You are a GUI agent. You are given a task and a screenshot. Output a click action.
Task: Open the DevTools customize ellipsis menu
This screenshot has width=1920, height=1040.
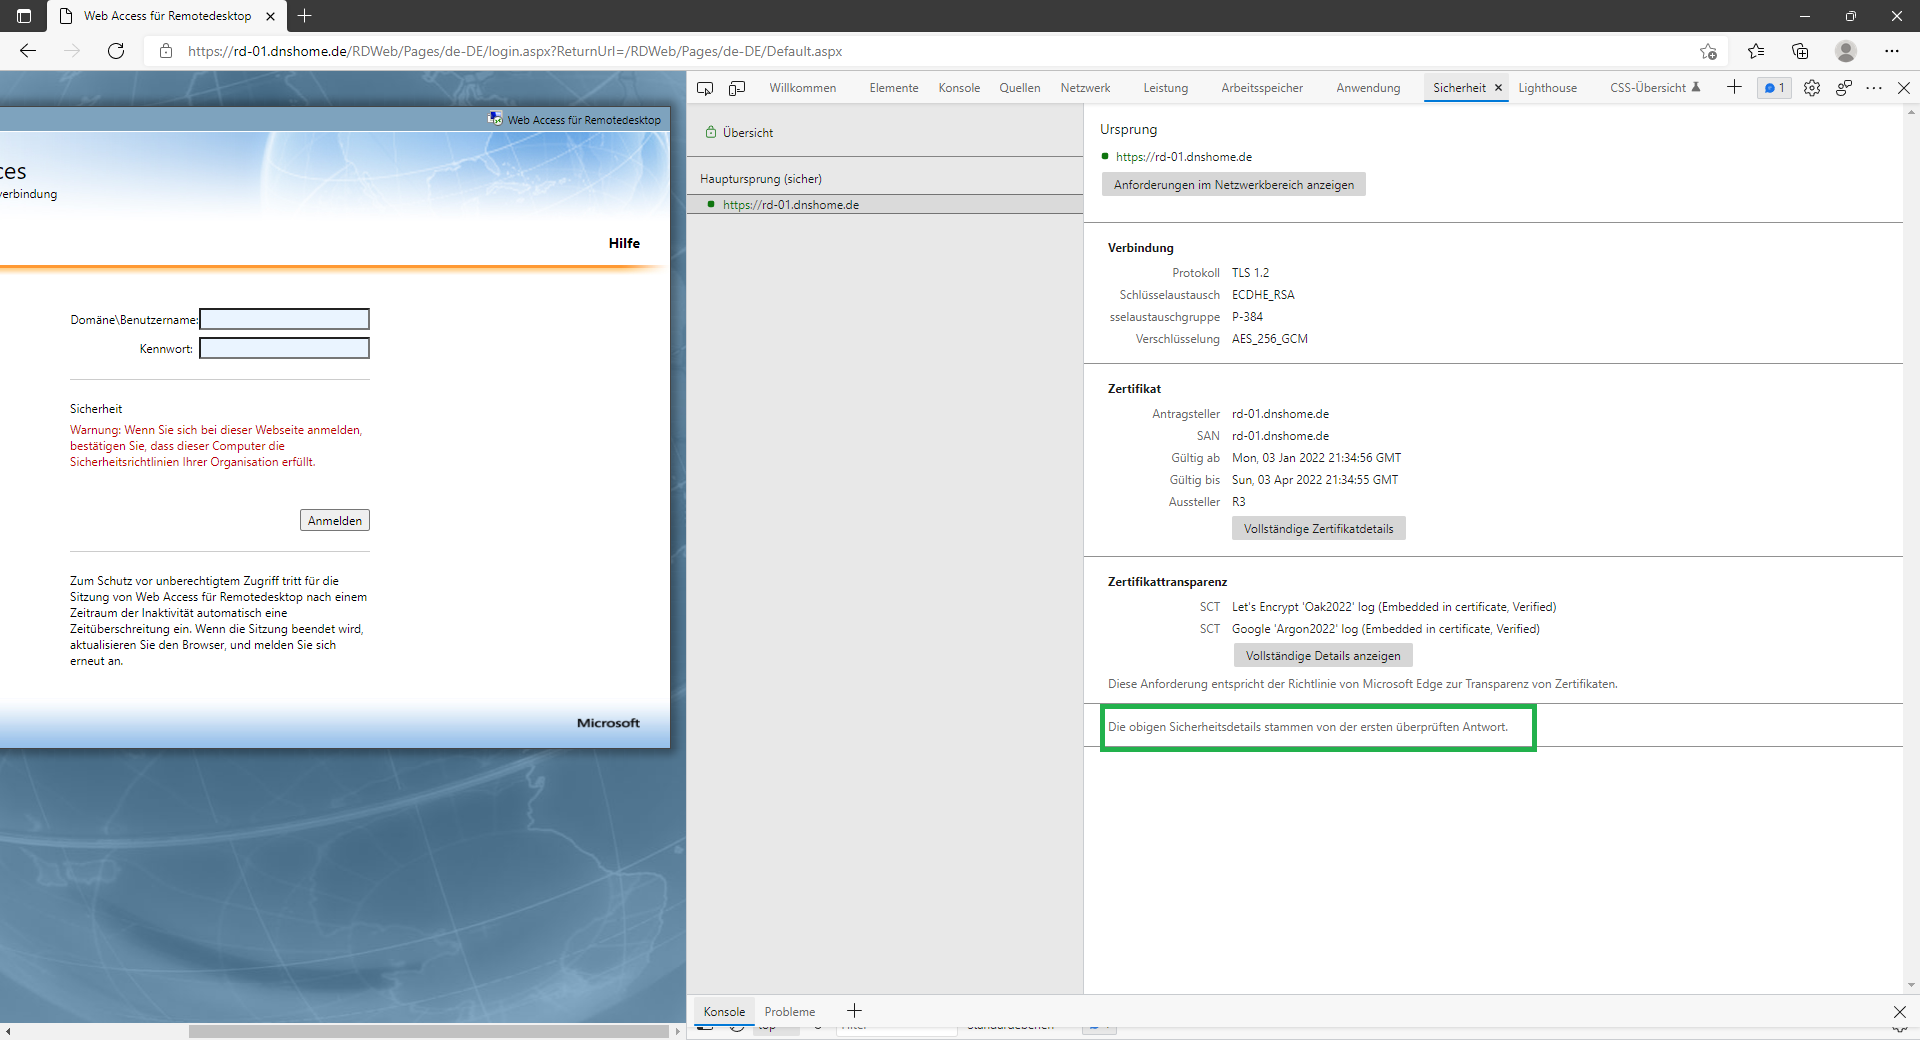tap(1874, 88)
